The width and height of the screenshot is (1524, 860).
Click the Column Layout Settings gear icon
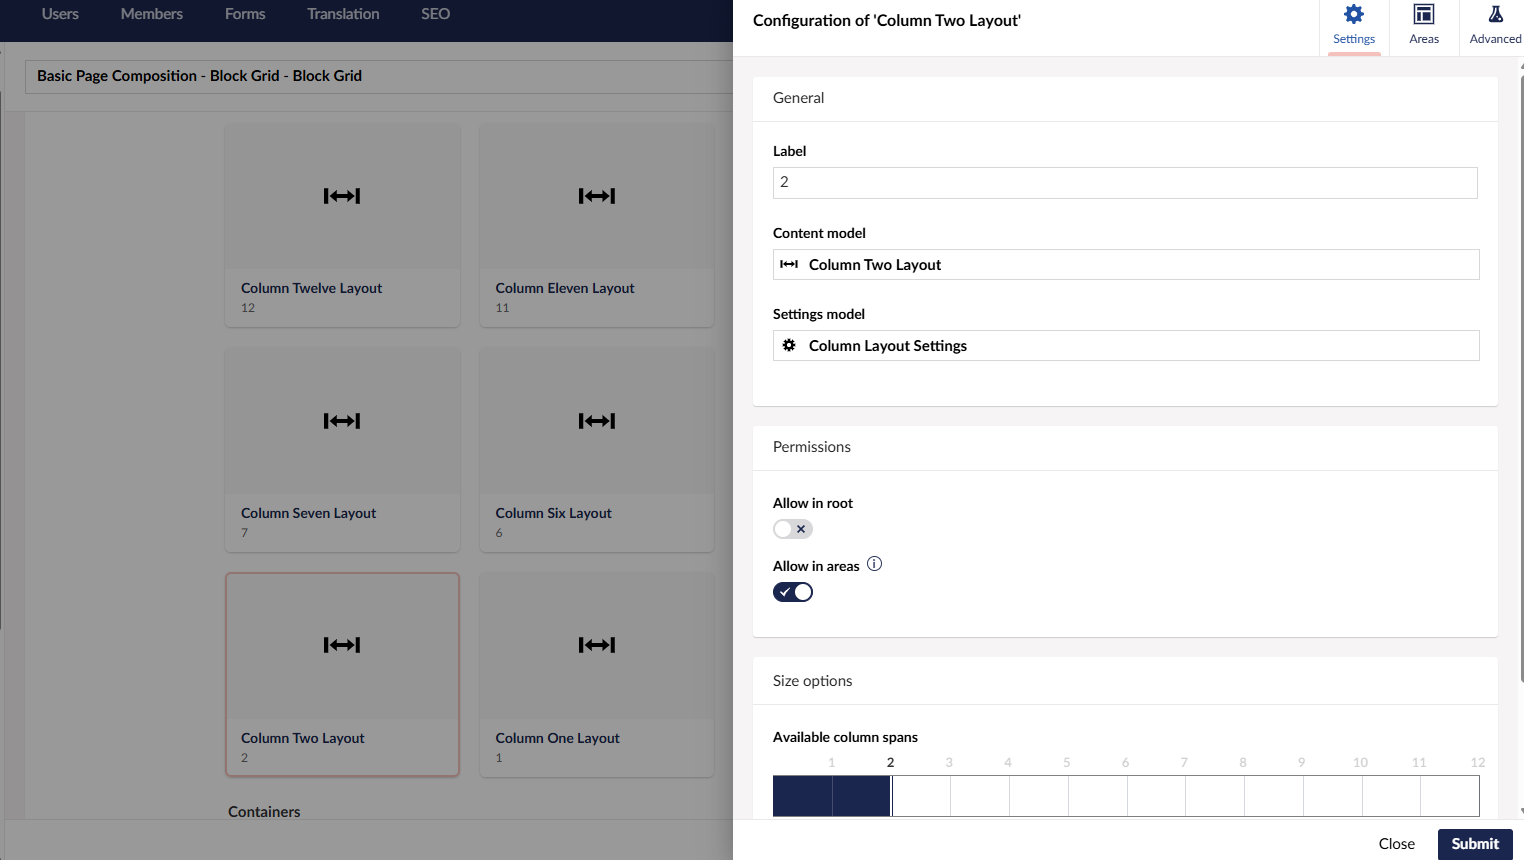click(789, 345)
